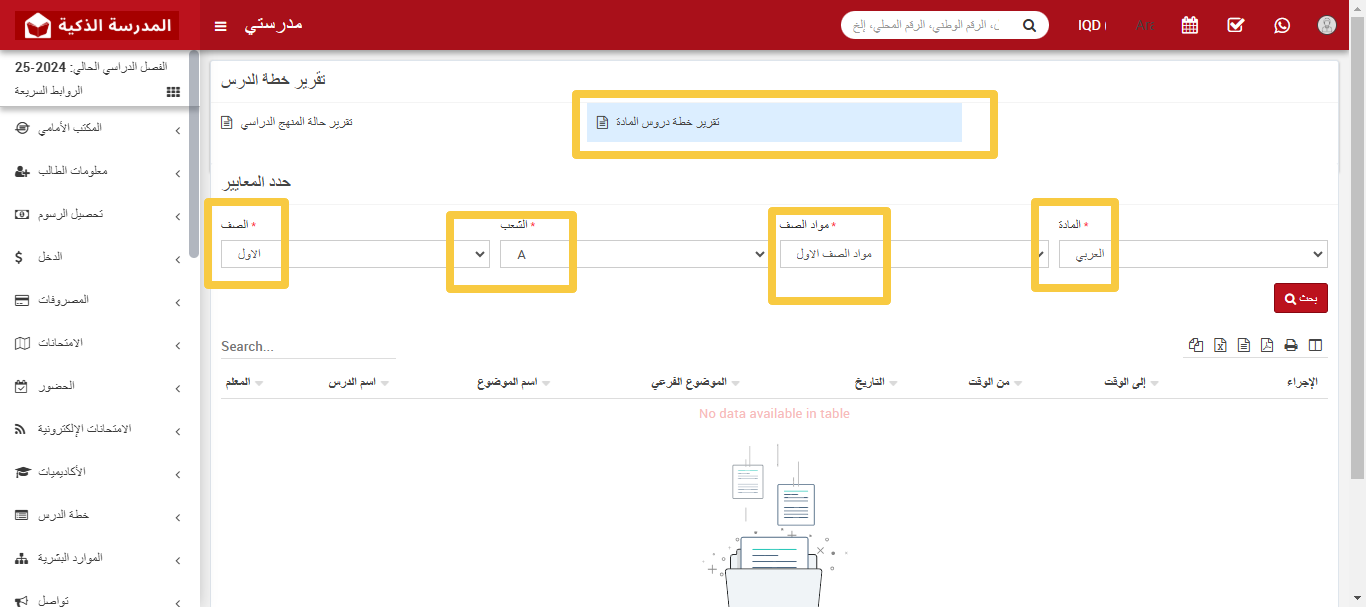Export the report as PDF
Screen dimensions: 1366x607
[1267, 344]
